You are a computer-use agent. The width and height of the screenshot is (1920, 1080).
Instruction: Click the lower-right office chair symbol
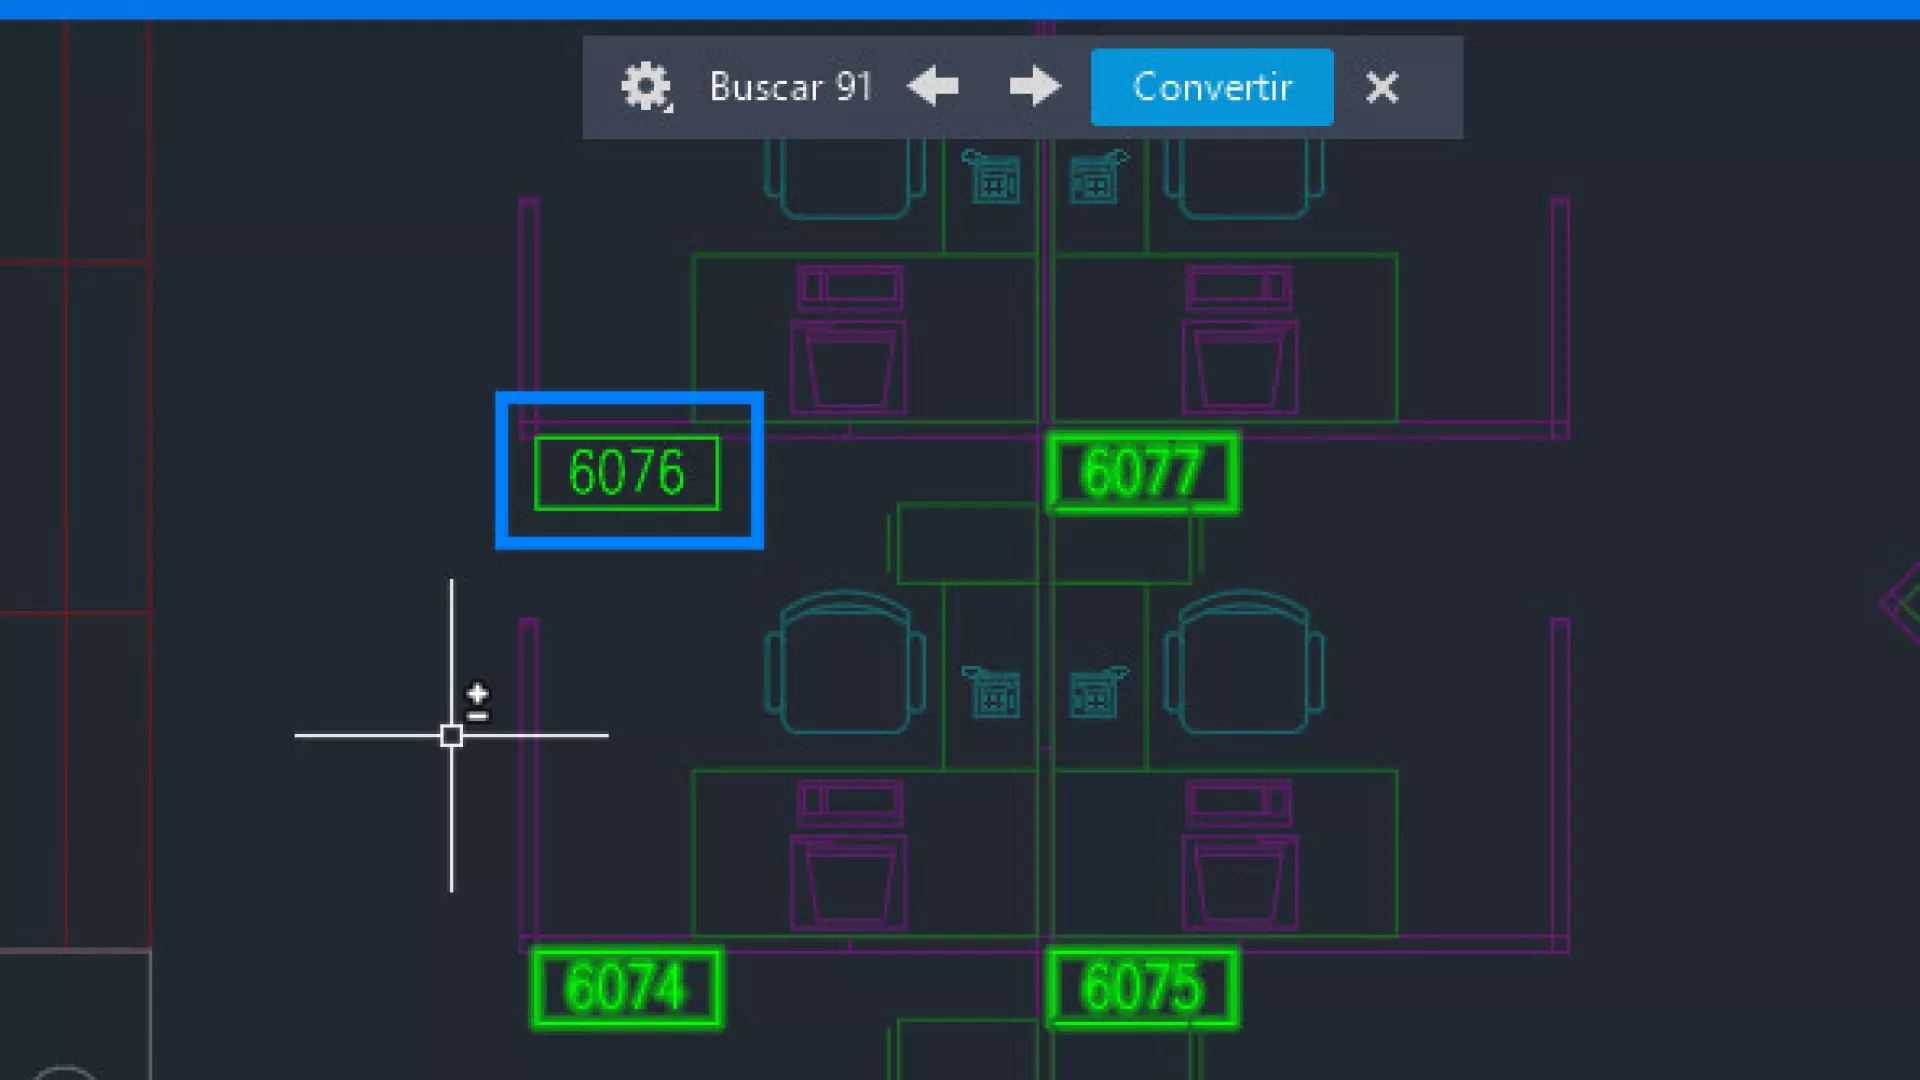click(1244, 663)
